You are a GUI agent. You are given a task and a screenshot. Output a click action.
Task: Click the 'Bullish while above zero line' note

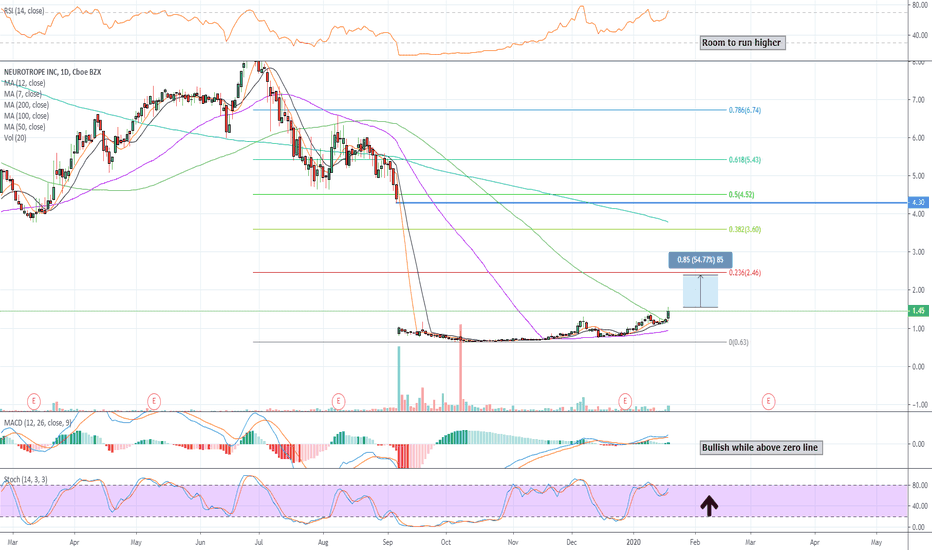click(x=761, y=448)
